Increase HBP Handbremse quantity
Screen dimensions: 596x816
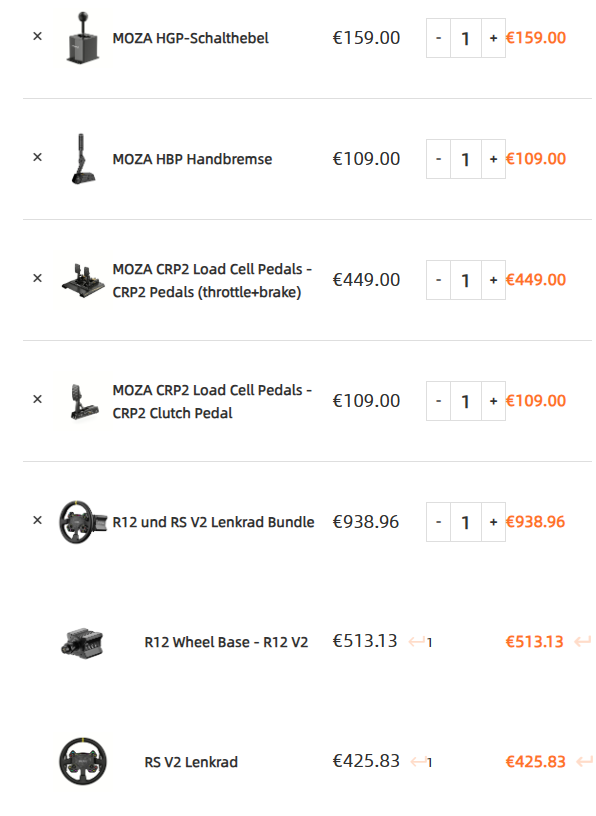click(493, 159)
